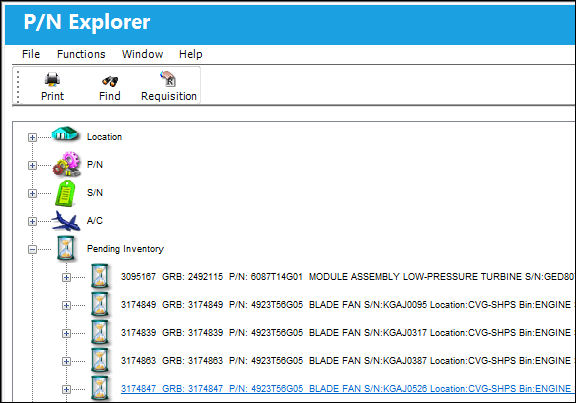Select the S/N green tag icon

pos(65,193)
